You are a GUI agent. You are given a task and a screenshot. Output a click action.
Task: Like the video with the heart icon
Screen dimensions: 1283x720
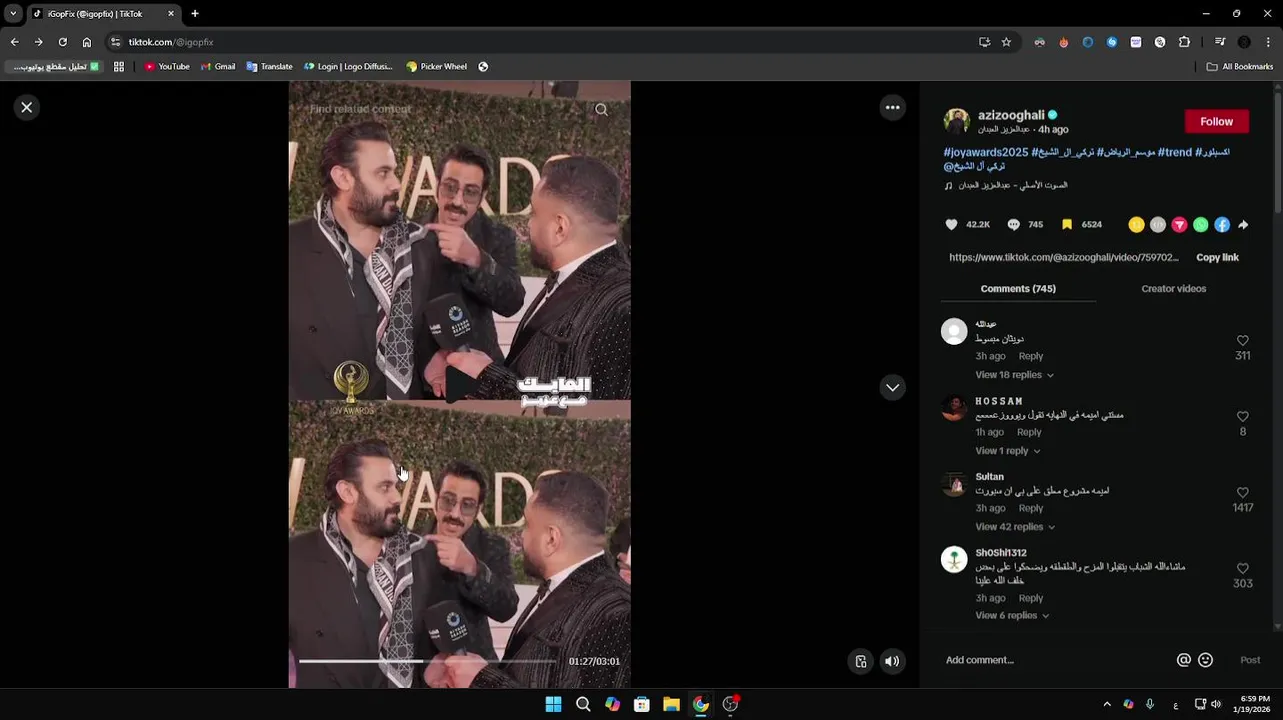click(x=951, y=225)
